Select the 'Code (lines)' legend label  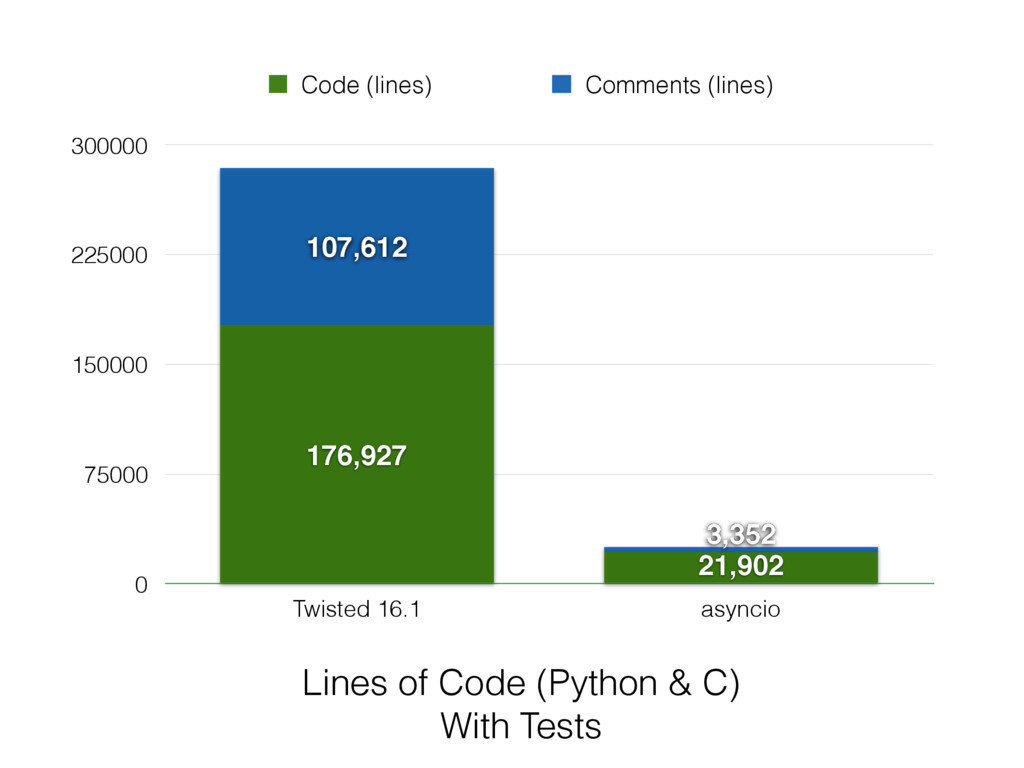[x=366, y=85]
